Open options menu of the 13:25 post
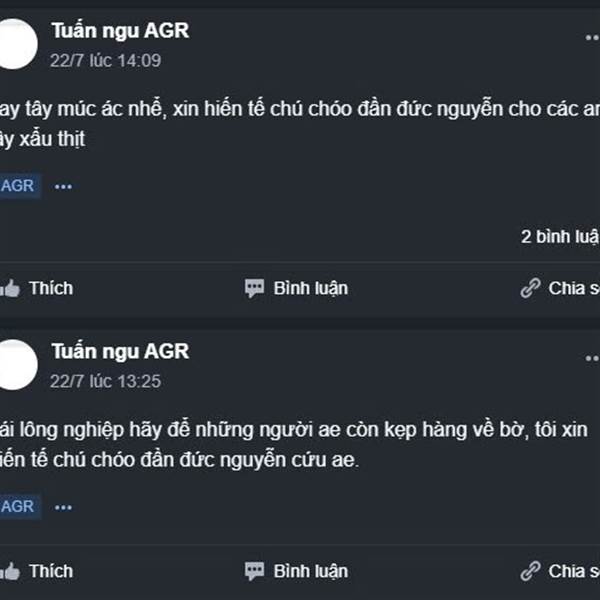The image size is (600, 600). pyautogui.click(x=592, y=358)
